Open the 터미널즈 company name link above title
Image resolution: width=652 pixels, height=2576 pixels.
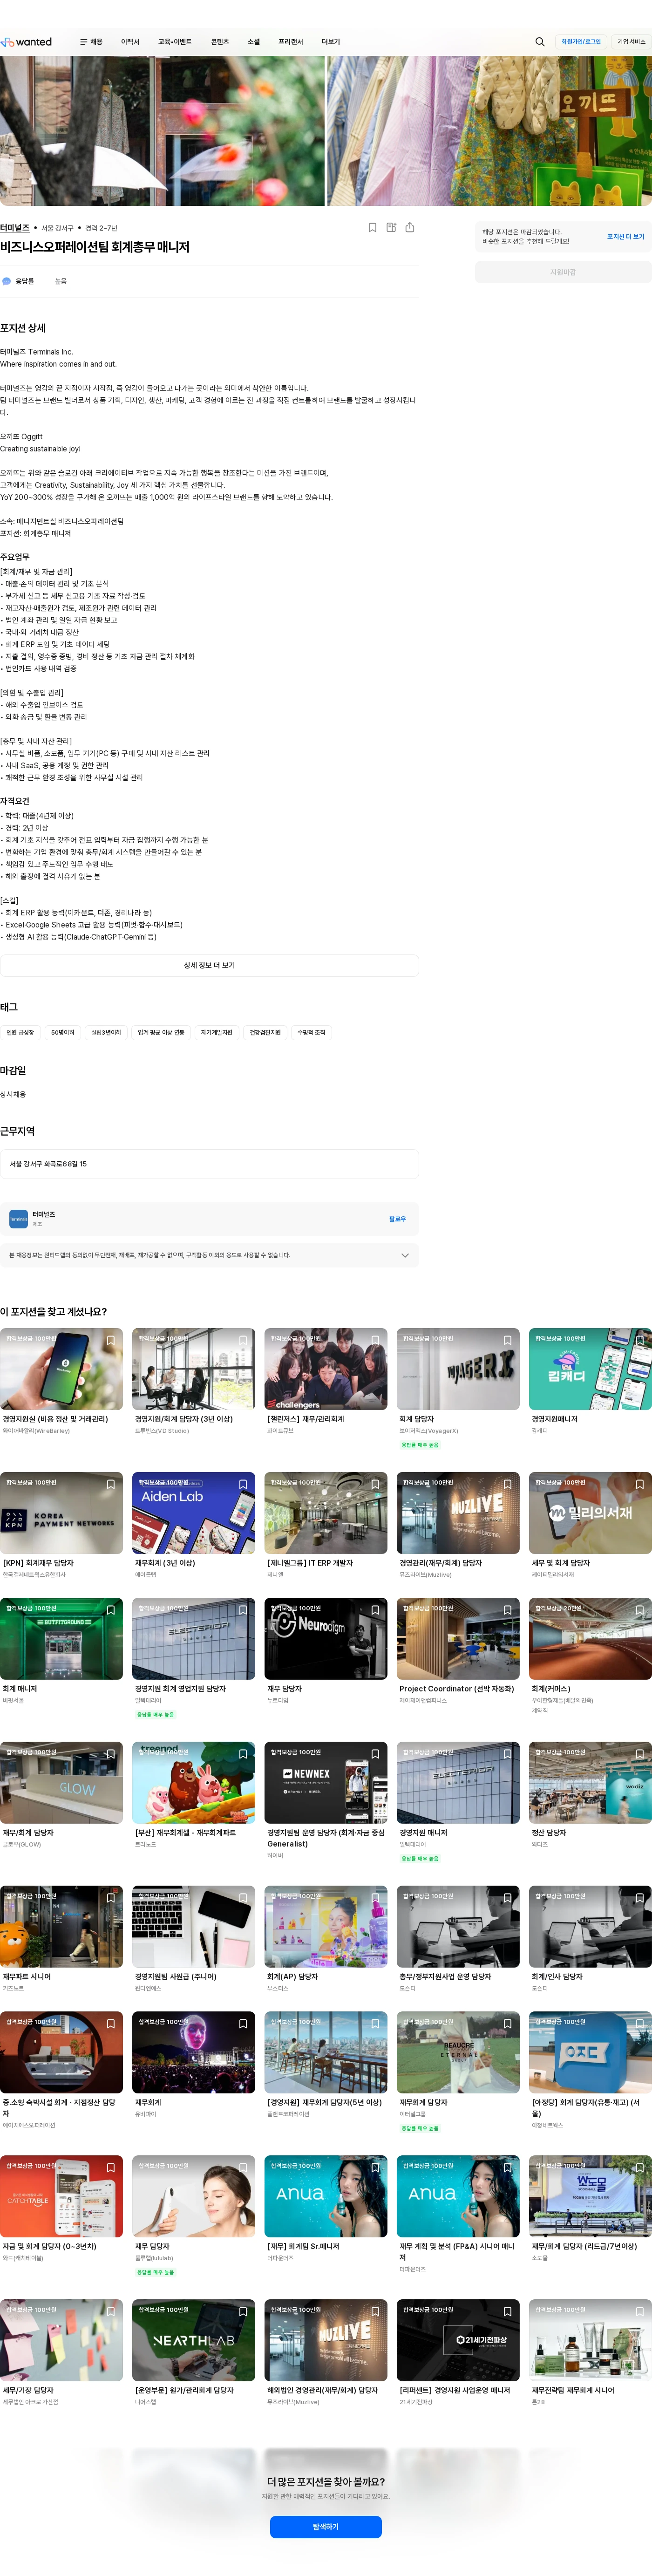pos(15,228)
